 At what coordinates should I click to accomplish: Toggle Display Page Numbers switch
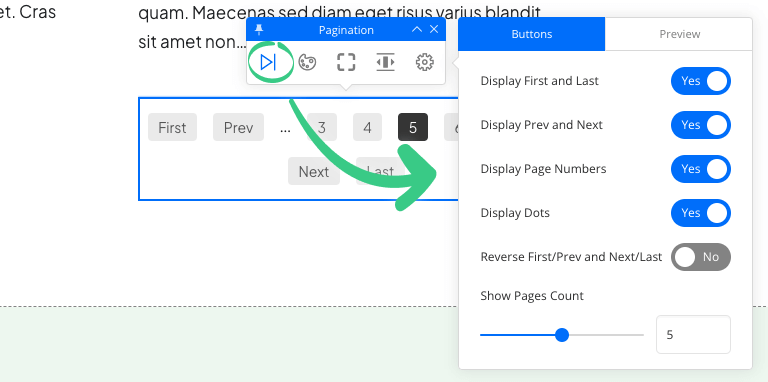point(701,169)
